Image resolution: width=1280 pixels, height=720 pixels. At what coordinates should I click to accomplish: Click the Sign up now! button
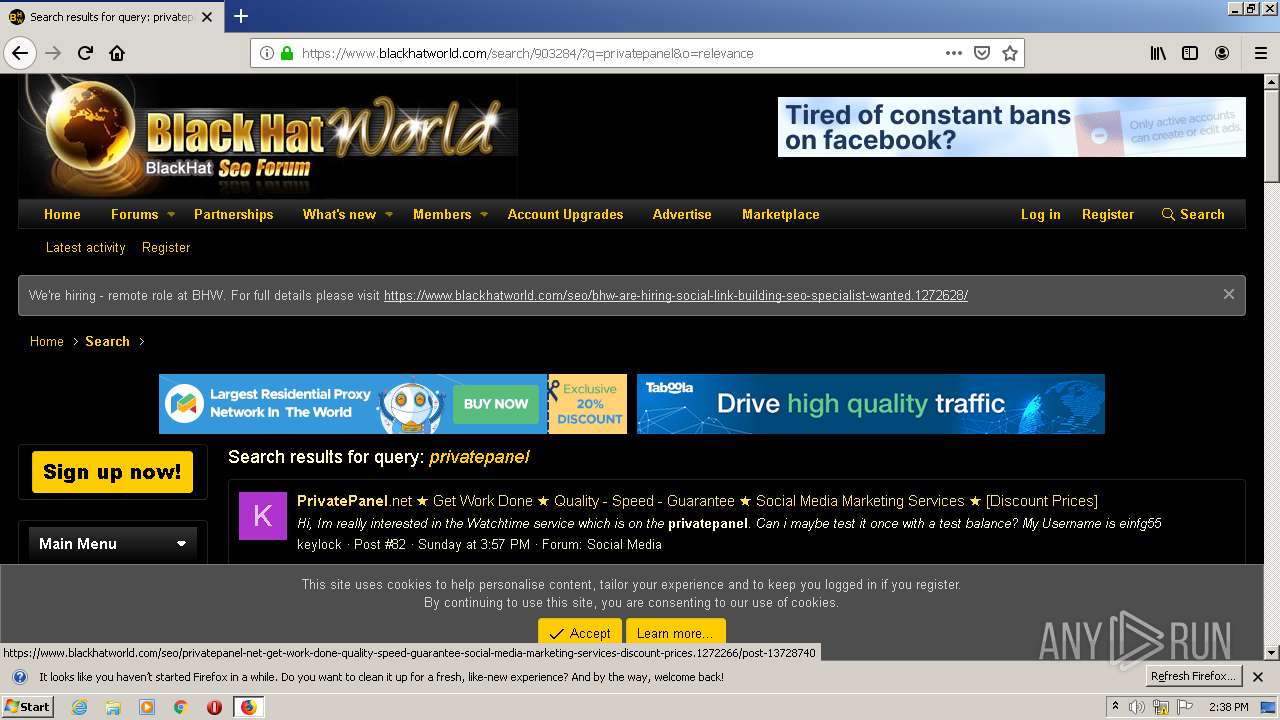pos(112,472)
